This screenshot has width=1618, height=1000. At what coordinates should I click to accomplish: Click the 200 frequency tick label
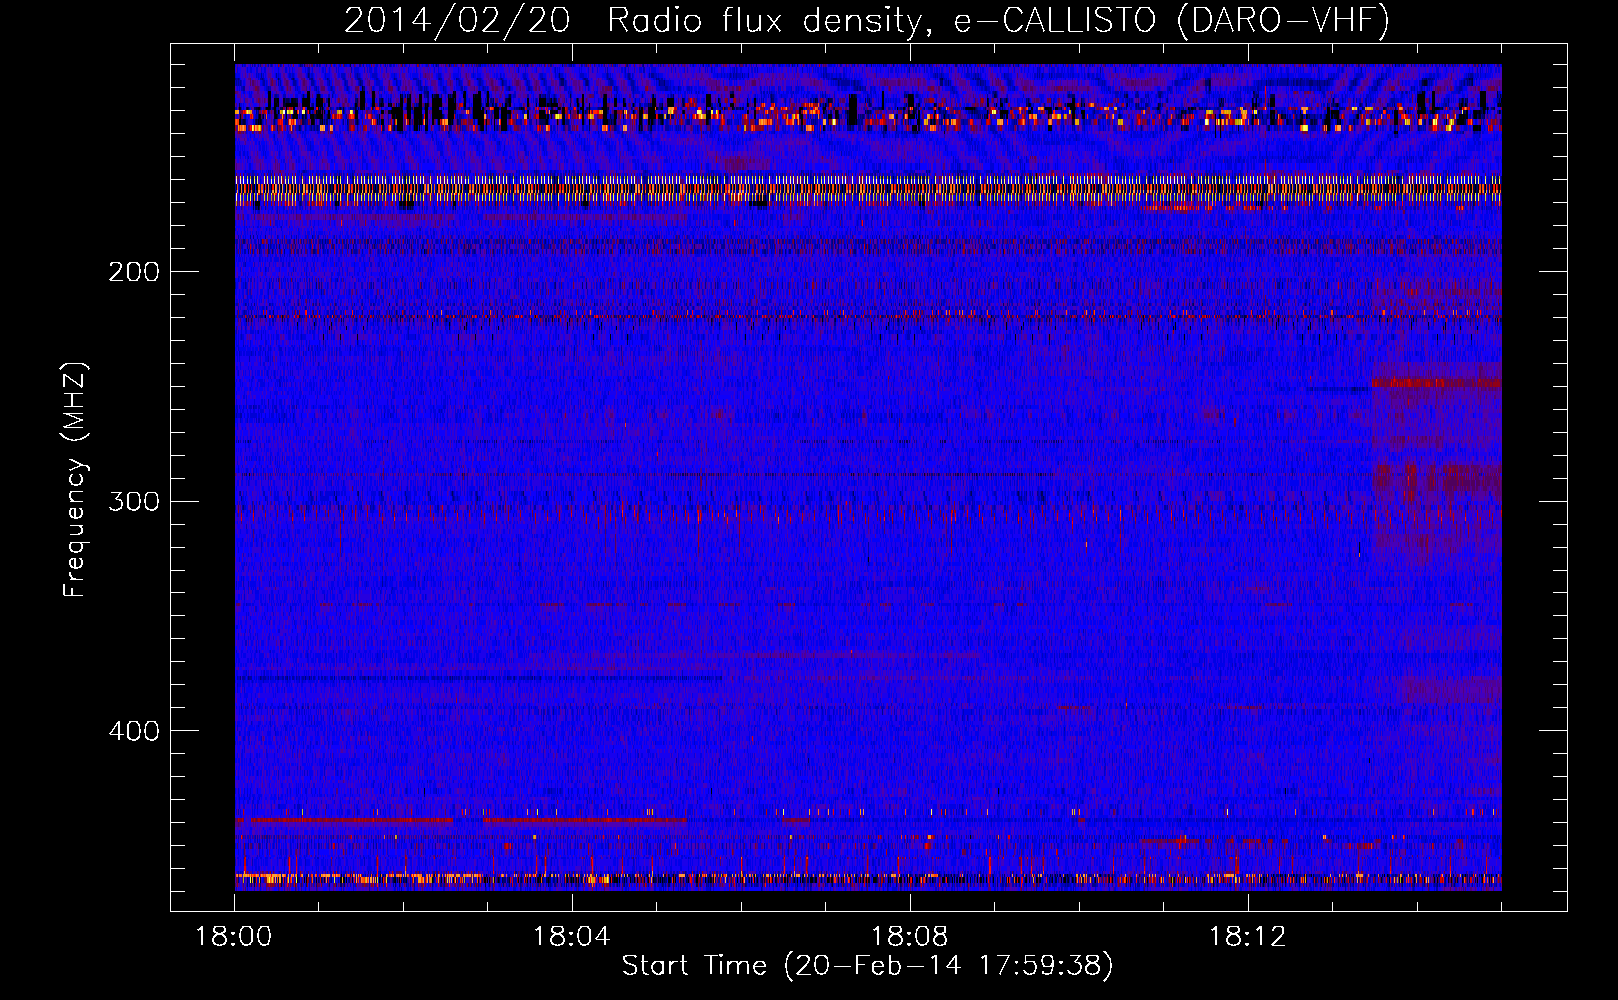(134, 272)
